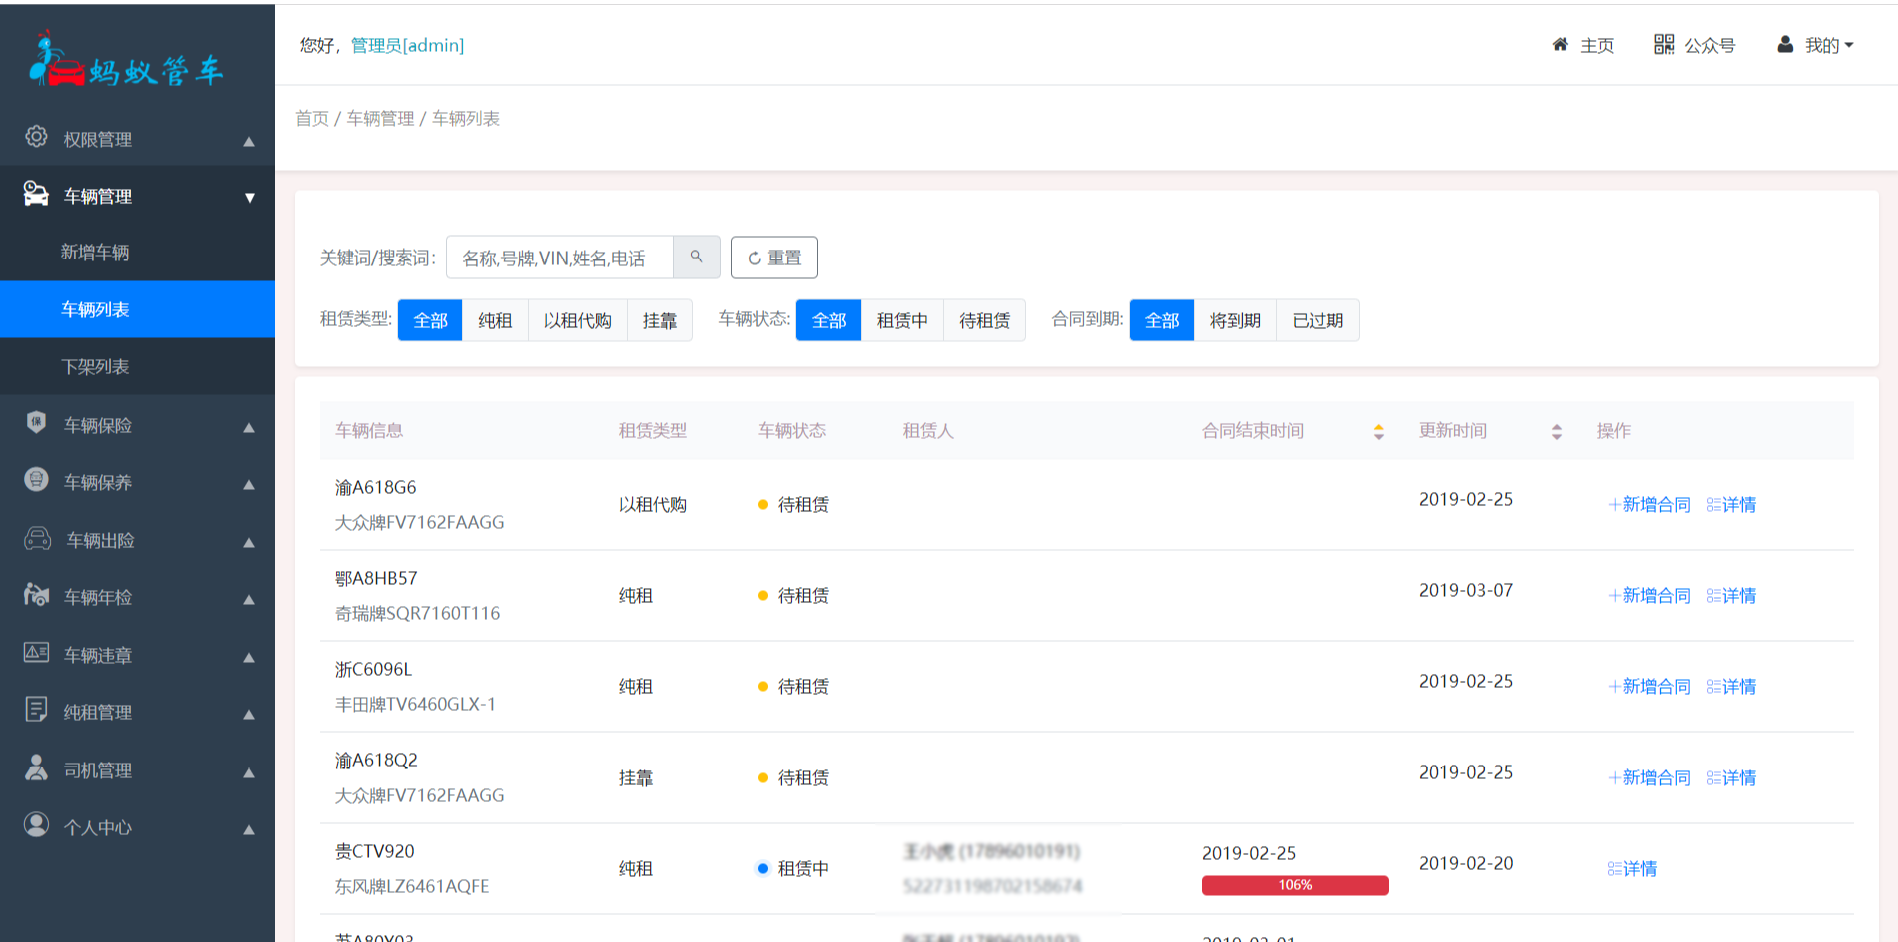Image resolution: width=1898 pixels, height=942 pixels.
Task: Click 新增合同 for 浙C6096L
Action: pyautogui.click(x=1649, y=686)
